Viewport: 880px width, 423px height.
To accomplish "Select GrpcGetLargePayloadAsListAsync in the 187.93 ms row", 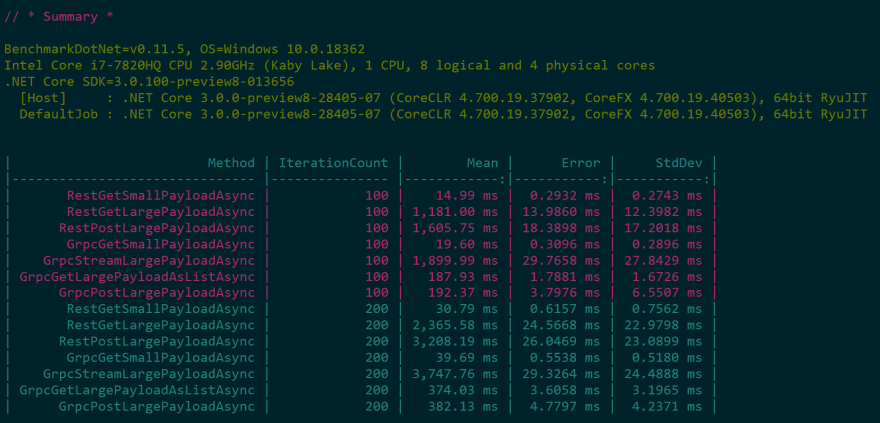I will pos(137,277).
